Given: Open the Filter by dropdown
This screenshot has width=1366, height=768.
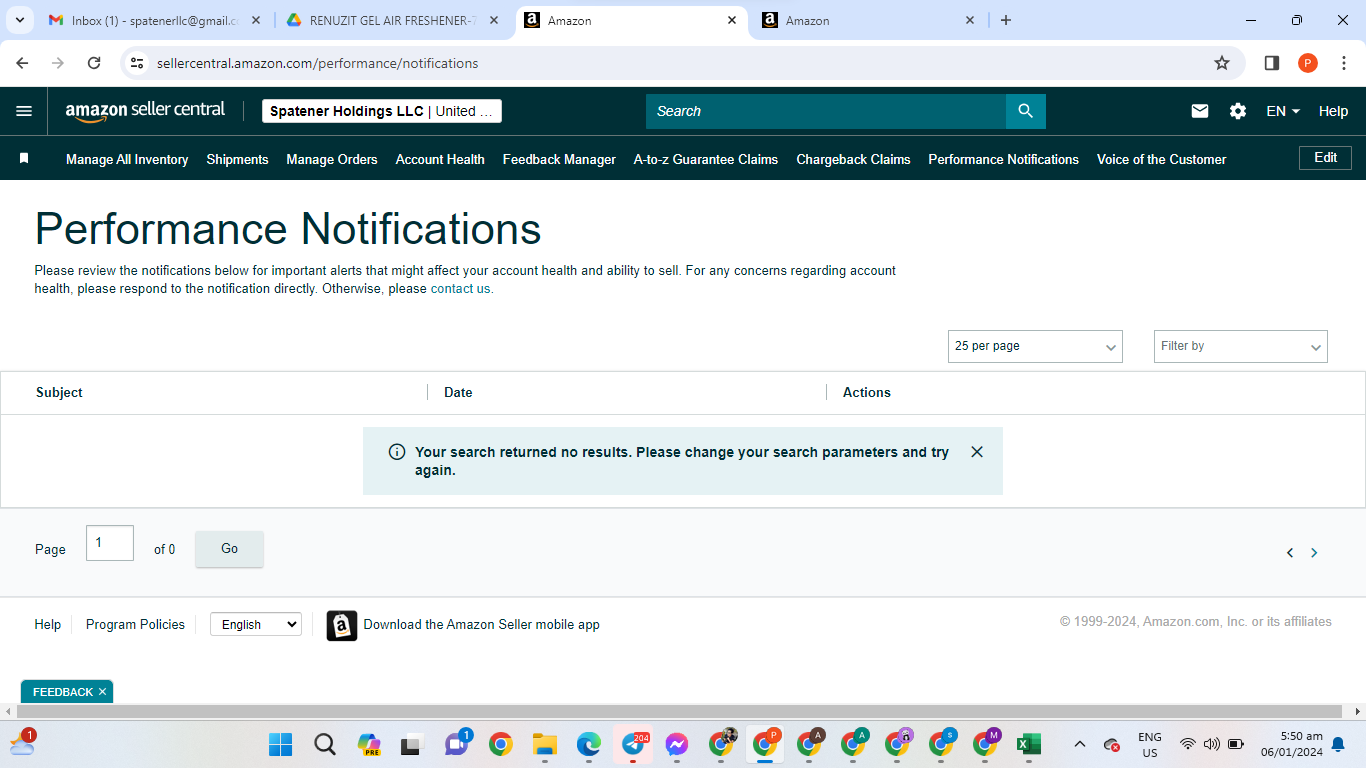Looking at the screenshot, I should (x=1241, y=346).
